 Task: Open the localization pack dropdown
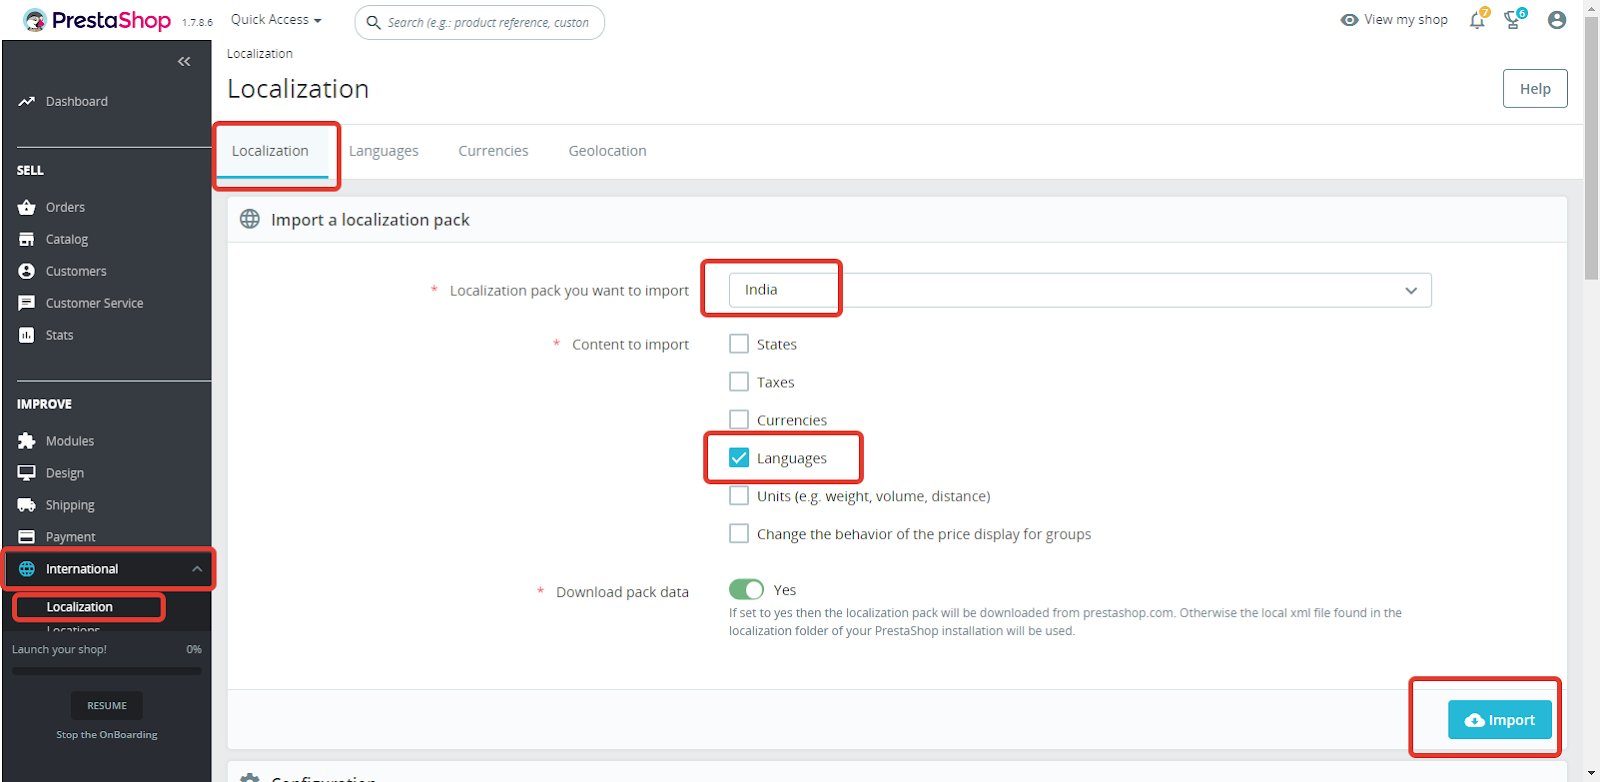coord(1080,290)
